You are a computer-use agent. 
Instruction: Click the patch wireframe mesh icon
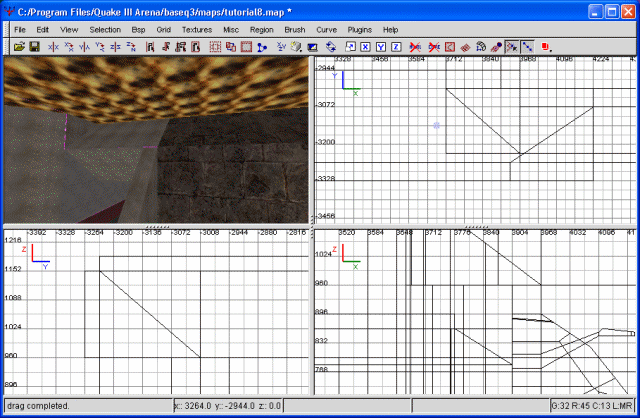[x=465, y=47]
